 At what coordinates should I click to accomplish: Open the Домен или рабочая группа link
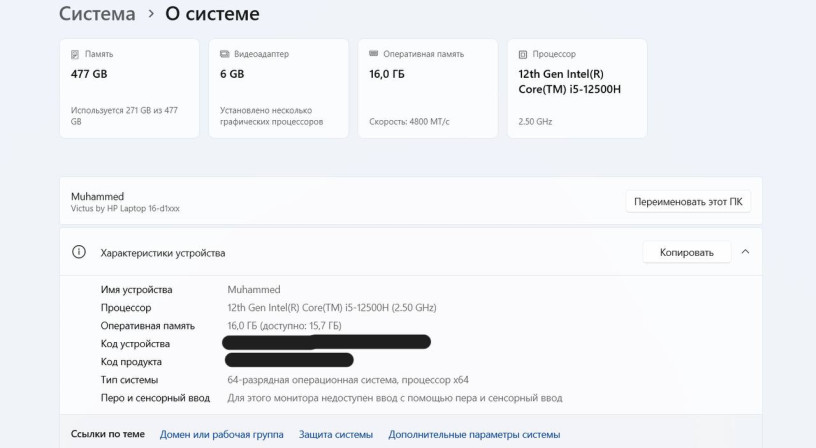click(x=221, y=435)
